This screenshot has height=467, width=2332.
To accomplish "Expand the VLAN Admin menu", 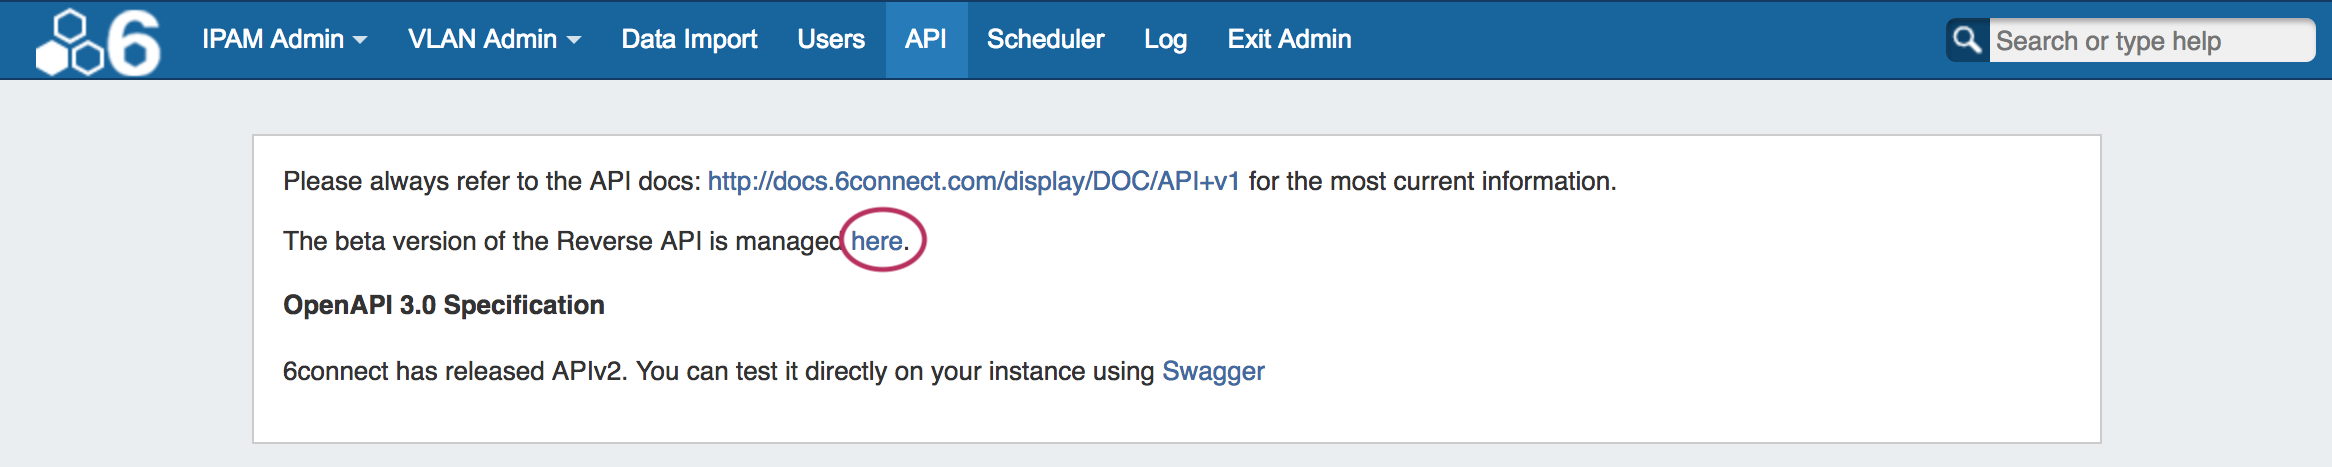I will tap(482, 39).
